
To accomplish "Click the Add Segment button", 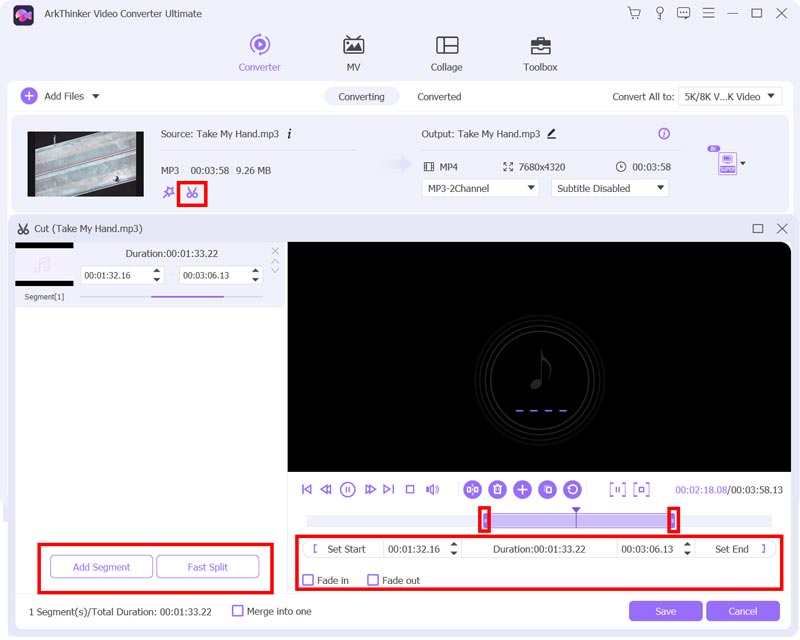I will pos(102,567).
